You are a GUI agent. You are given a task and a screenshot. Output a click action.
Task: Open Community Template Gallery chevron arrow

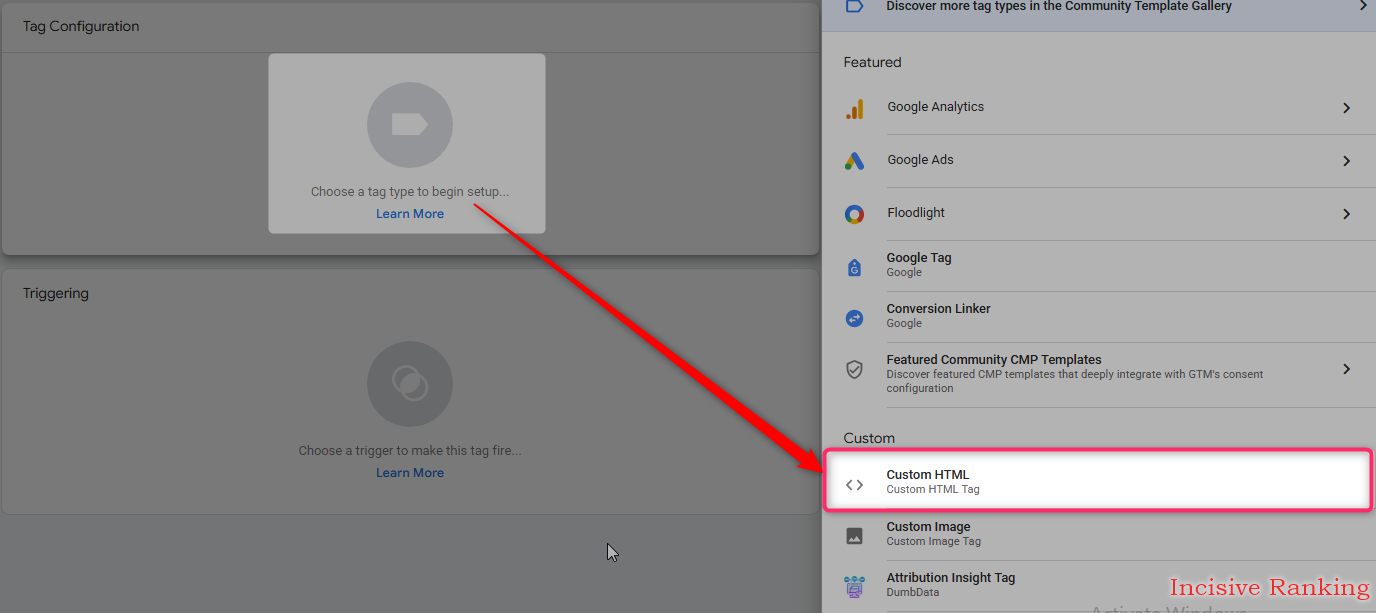coord(1362,6)
